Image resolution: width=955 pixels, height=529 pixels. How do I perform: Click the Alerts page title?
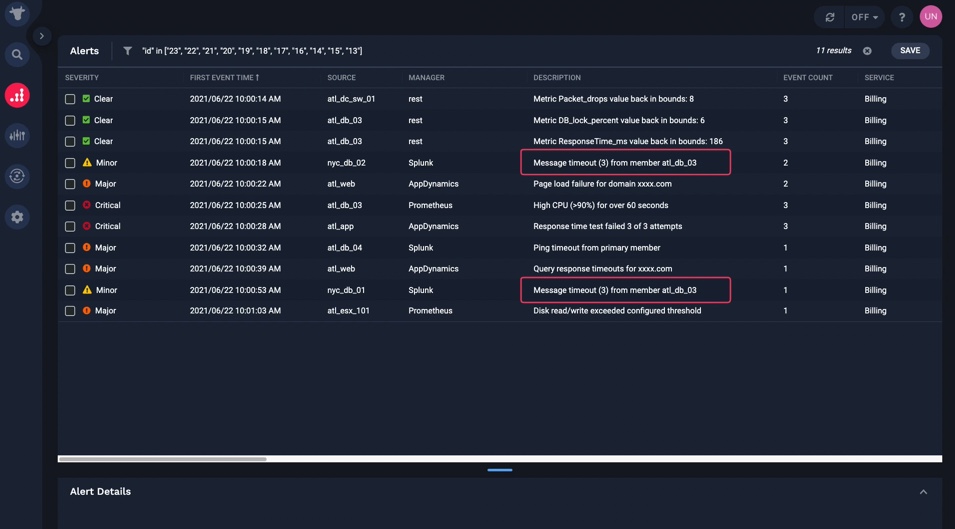point(84,51)
